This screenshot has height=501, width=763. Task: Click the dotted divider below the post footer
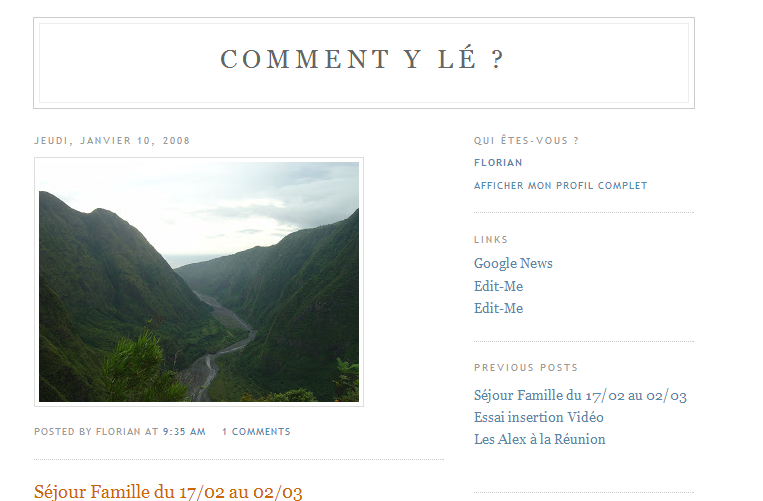[x=238, y=459]
